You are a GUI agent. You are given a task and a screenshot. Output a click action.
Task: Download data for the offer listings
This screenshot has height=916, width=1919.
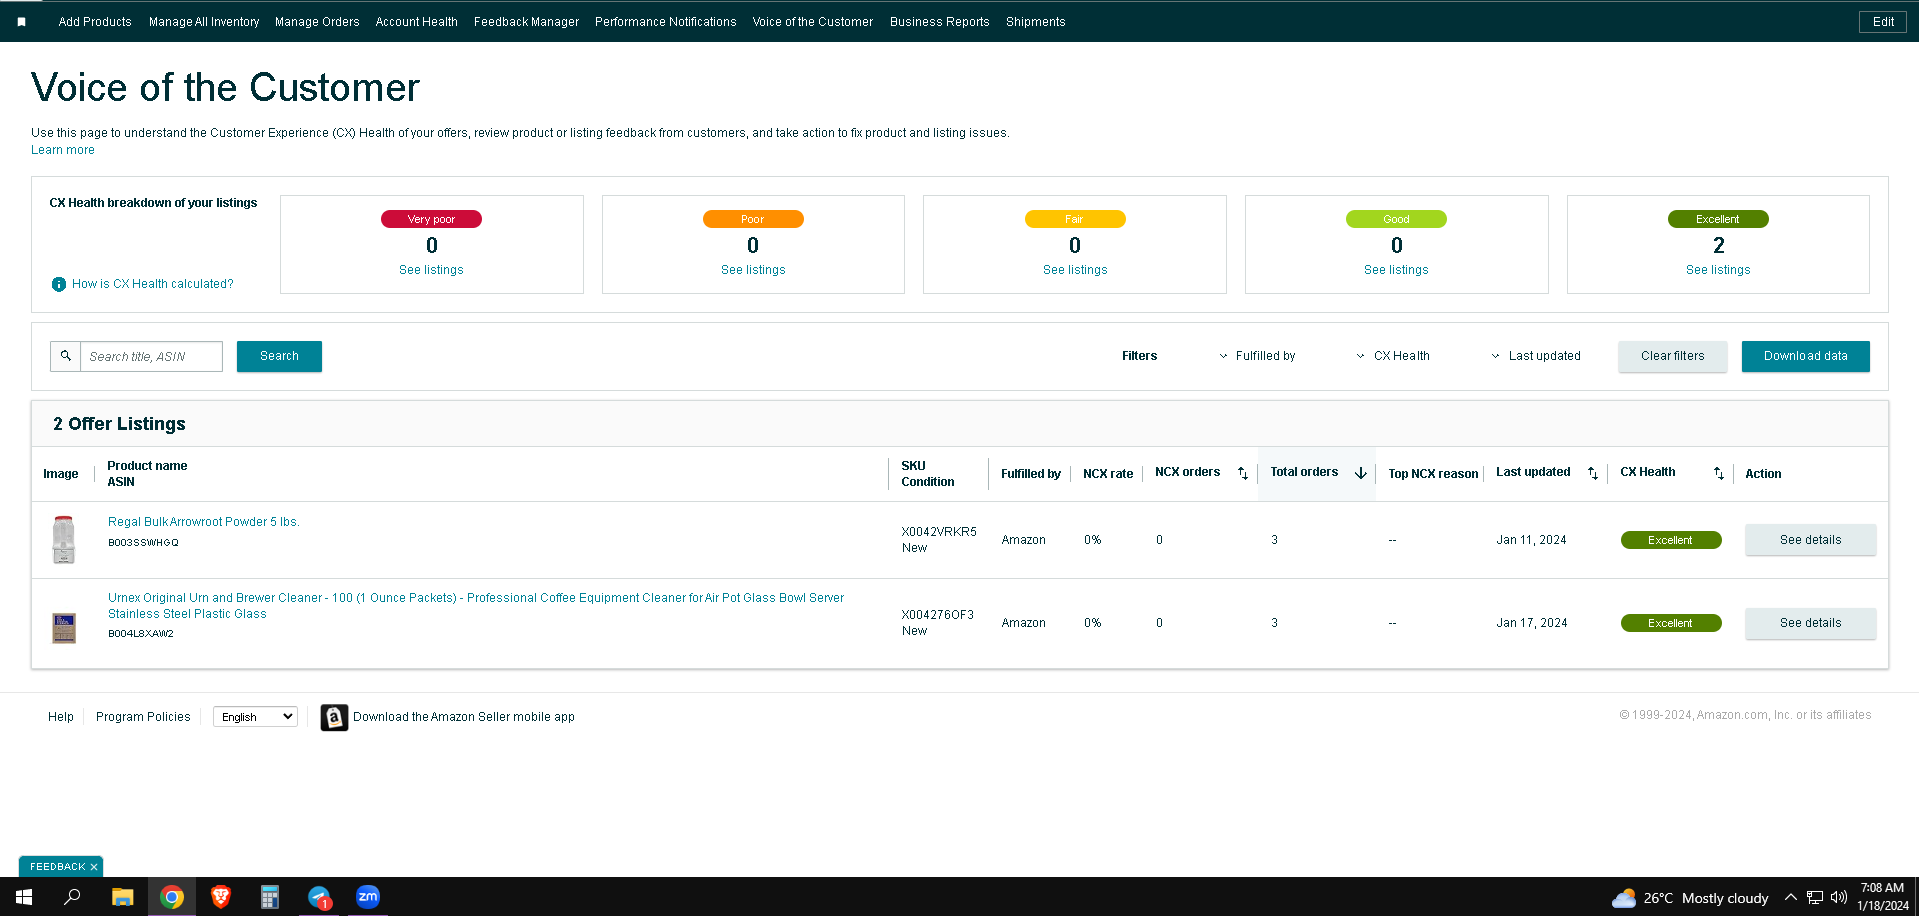point(1805,356)
